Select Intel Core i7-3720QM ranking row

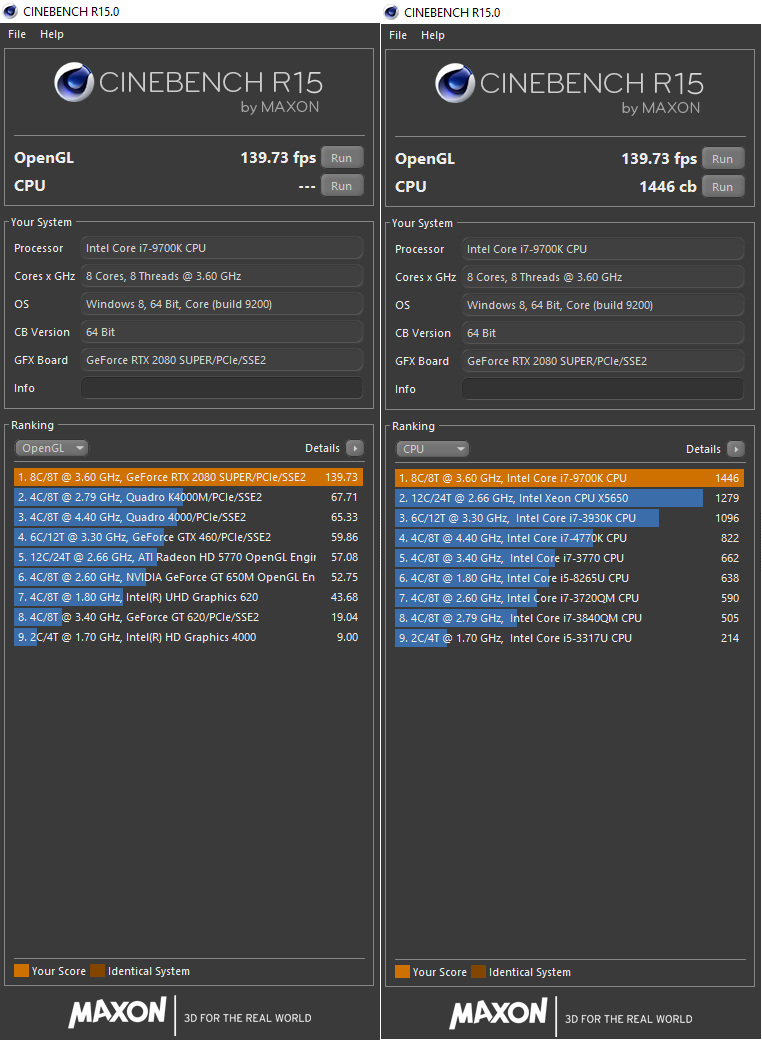(569, 598)
